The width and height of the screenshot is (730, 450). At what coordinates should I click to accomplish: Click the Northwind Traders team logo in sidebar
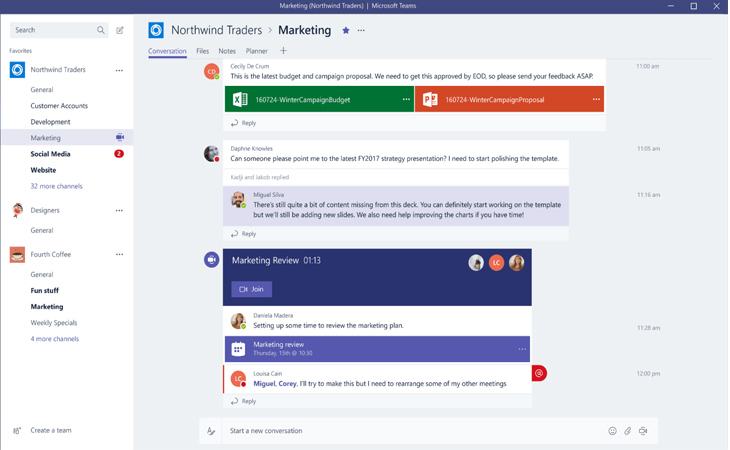pos(17,70)
